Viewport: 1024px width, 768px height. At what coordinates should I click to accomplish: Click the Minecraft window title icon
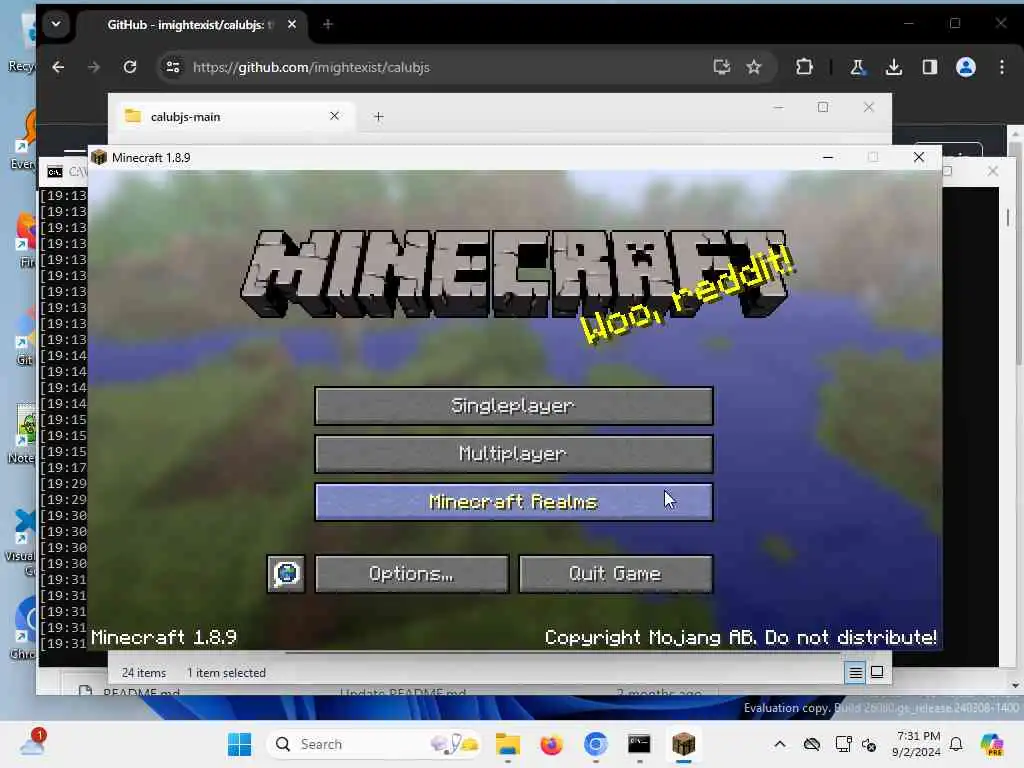click(99, 157)
